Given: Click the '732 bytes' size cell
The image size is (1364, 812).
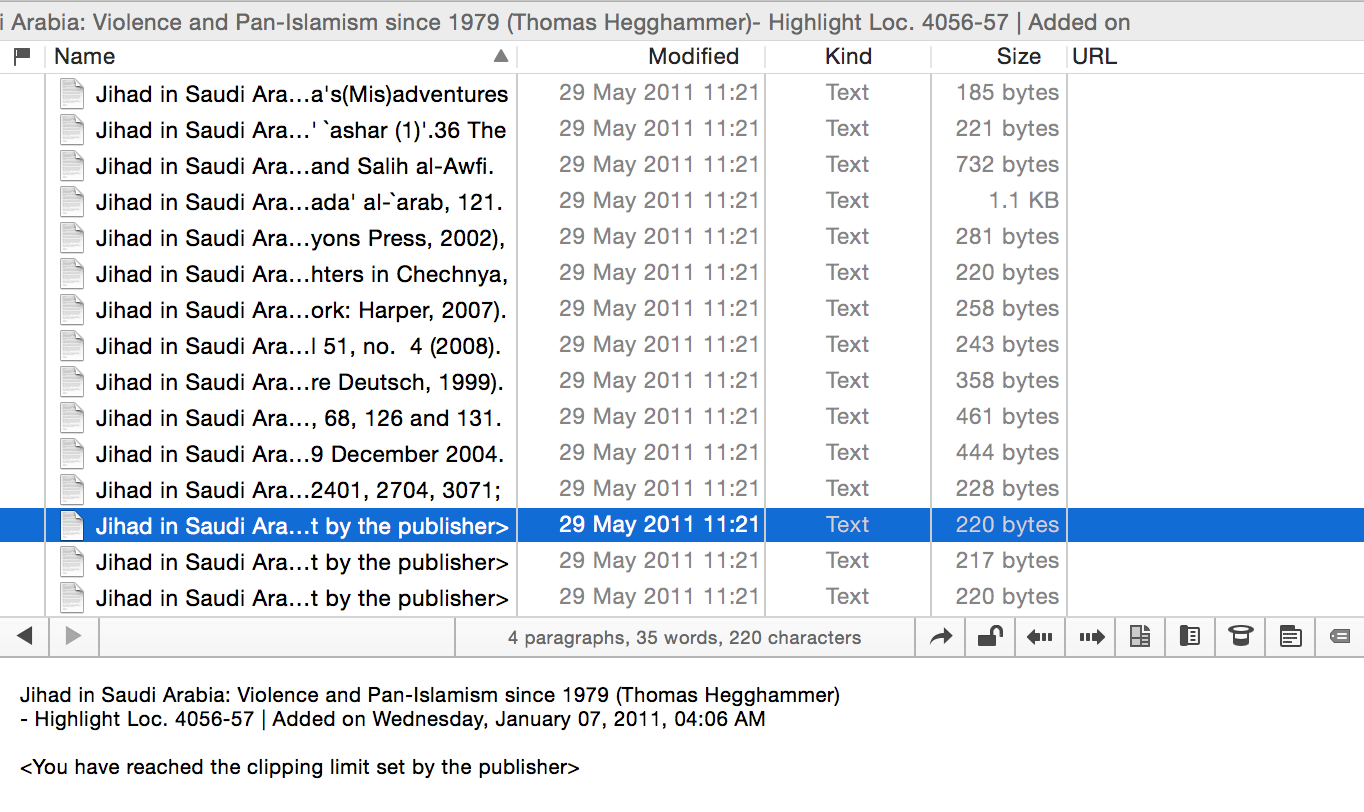Looking at the screenshot, I should 1007,165.
